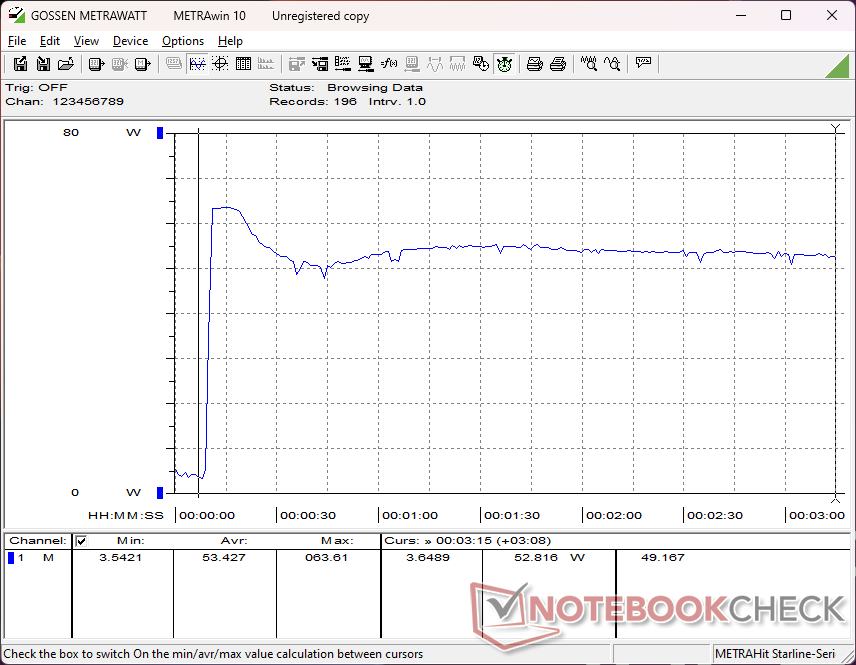Open the Device menu
856x665 pixels.
tap(130, 41)
